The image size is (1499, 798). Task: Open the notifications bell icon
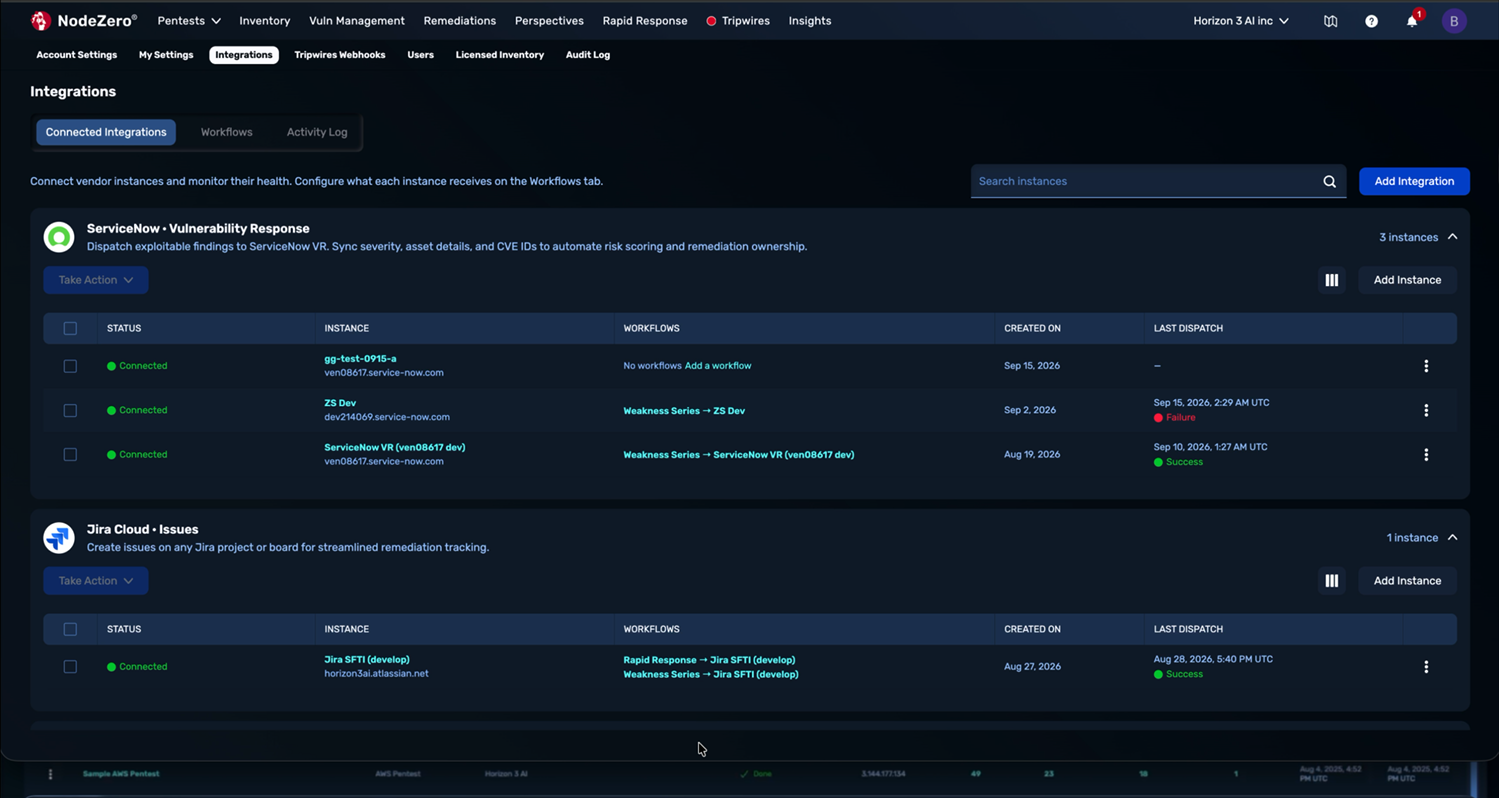click(x=1412, y=21)
